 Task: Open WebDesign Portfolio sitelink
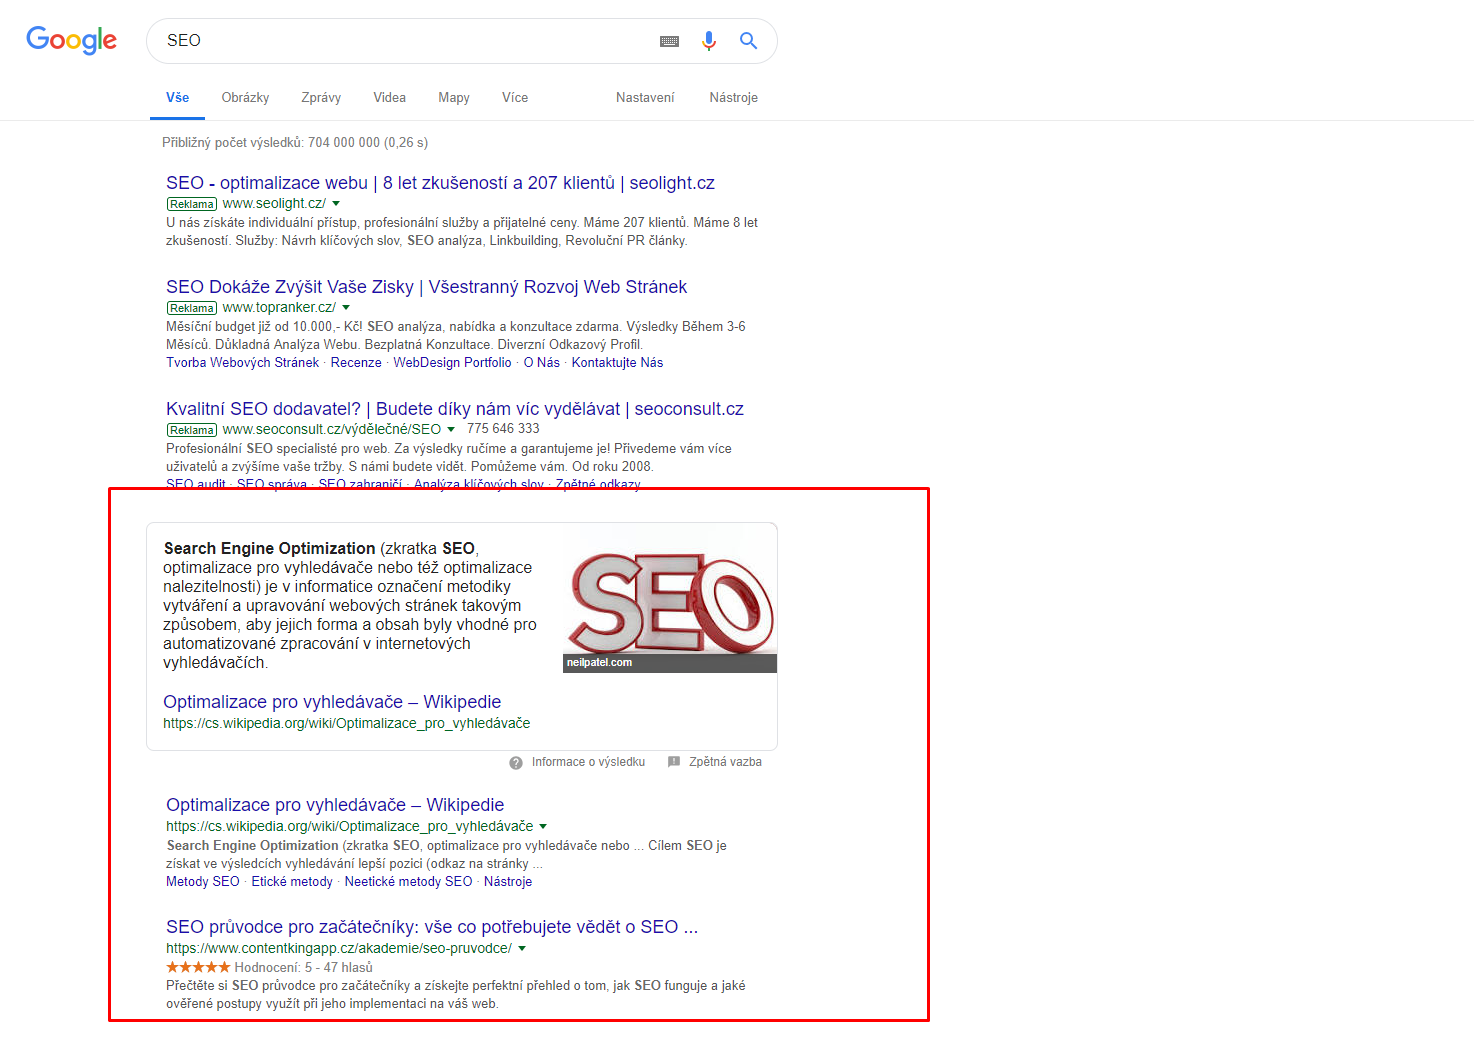452,363
